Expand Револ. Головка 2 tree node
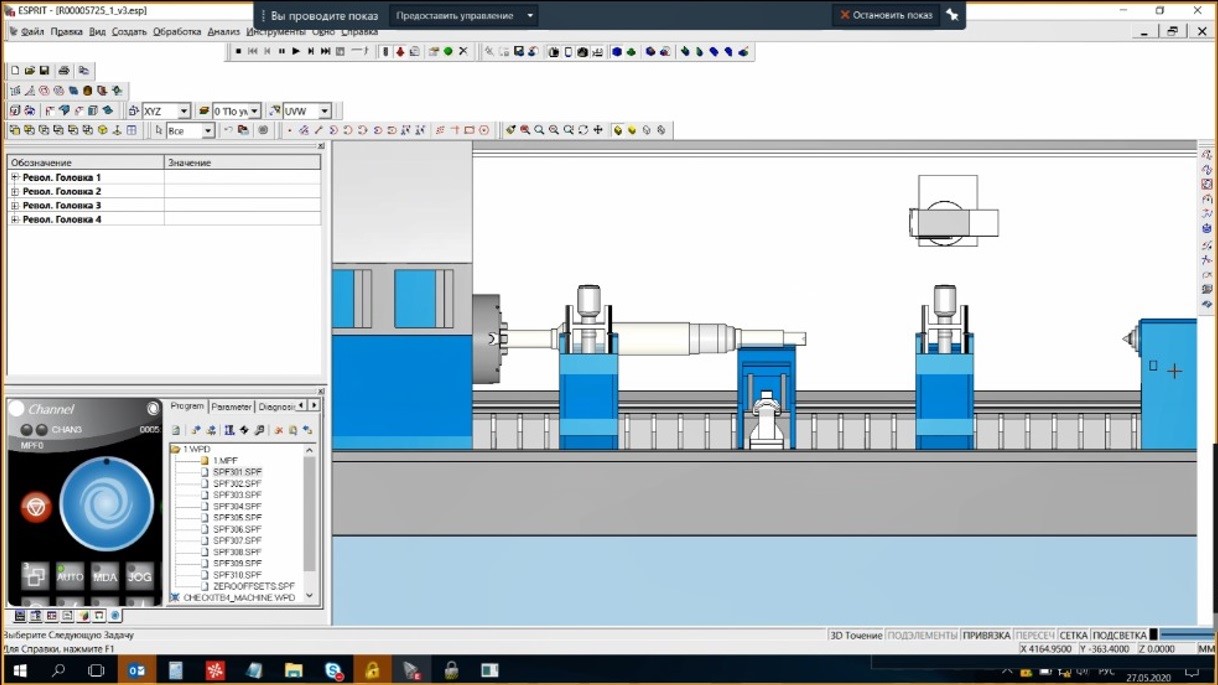 pos(15,191)
